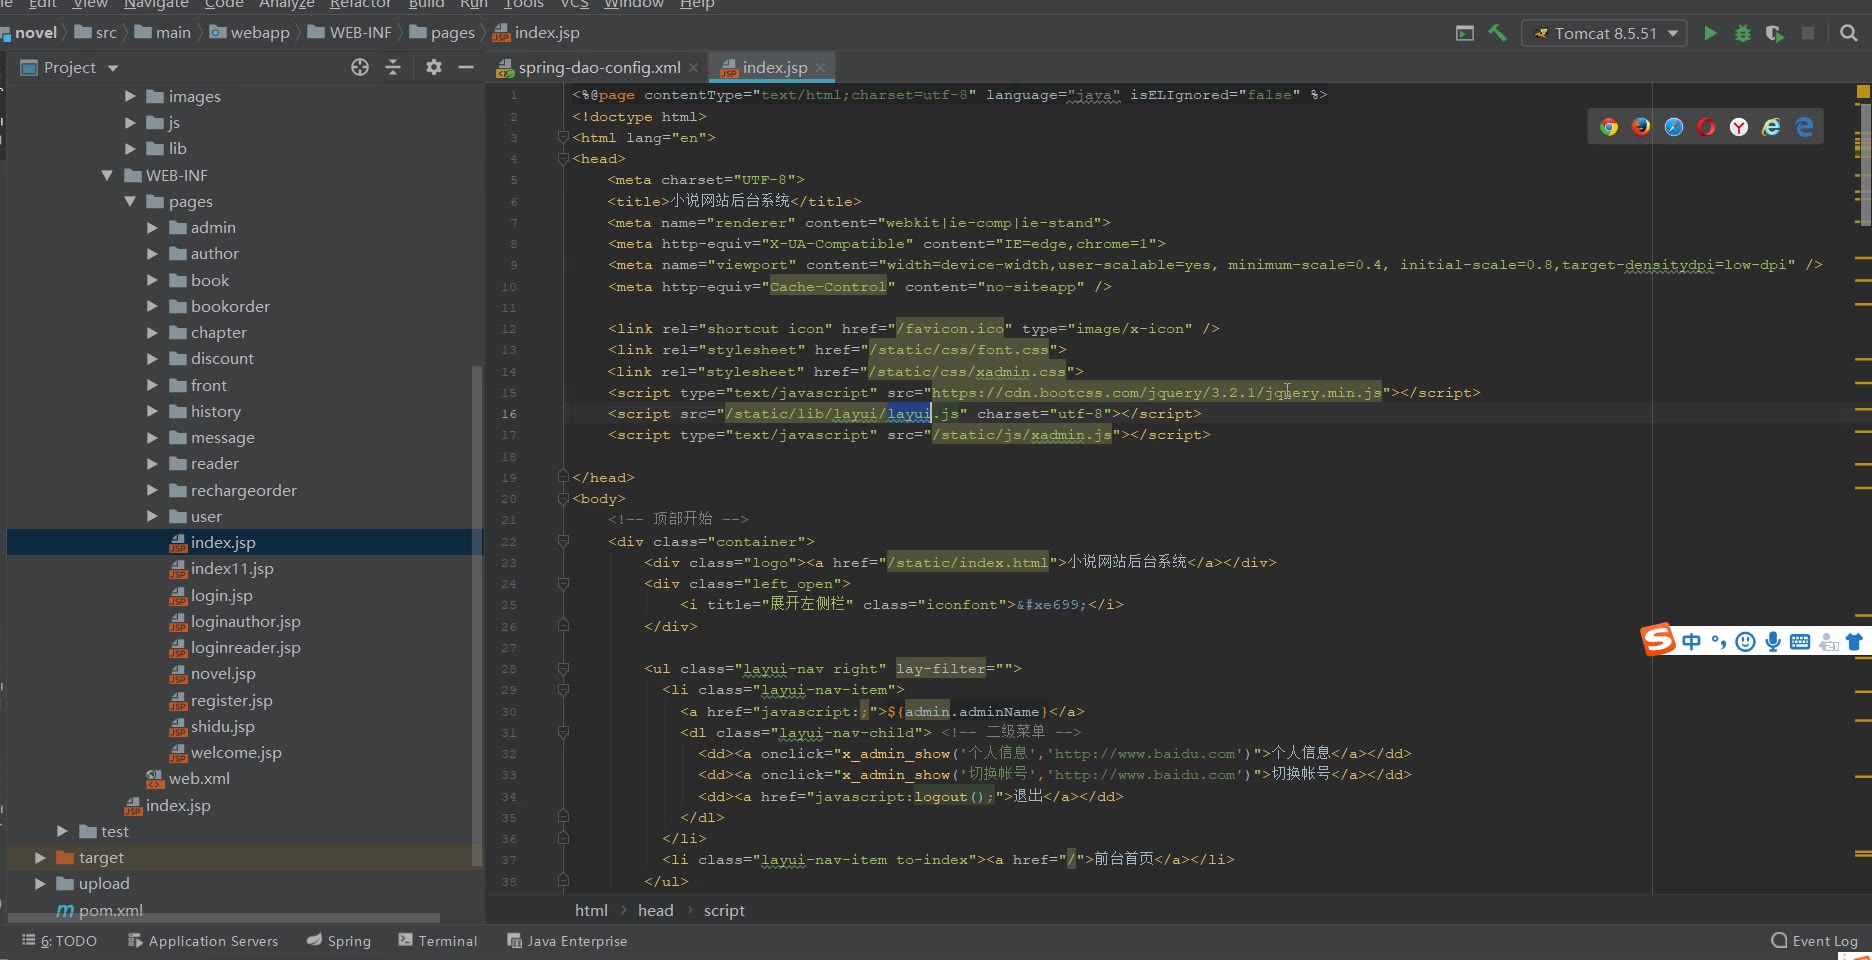Collapse the pages folder
Image resolution: width=1872 pixels, height=960 pixels.
coord(130,201)
